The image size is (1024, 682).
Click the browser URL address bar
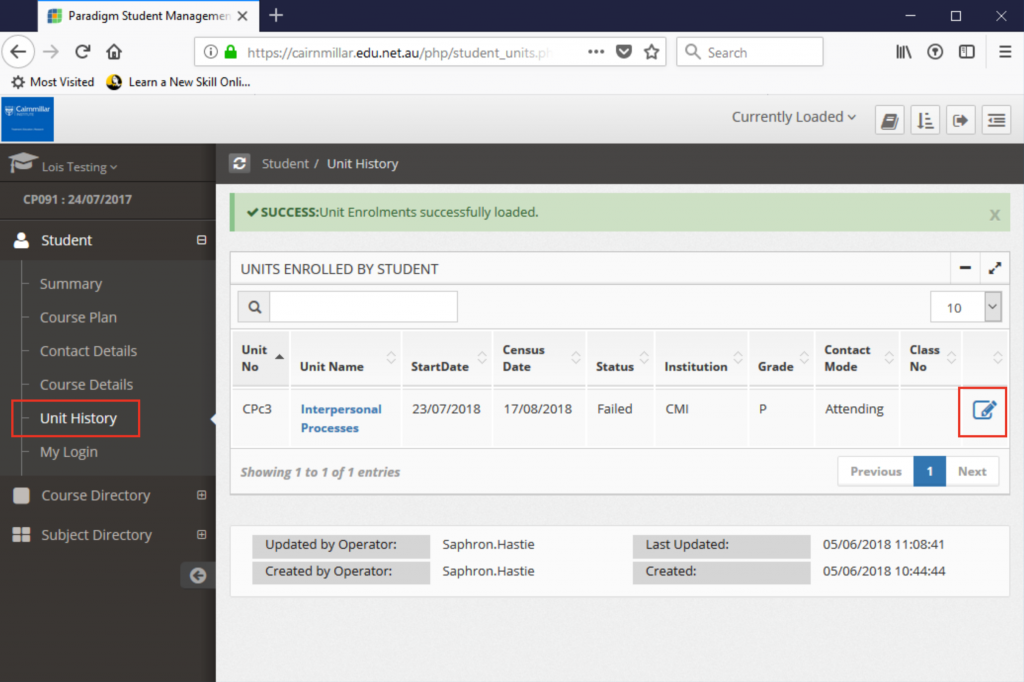[x=398, y=52]
